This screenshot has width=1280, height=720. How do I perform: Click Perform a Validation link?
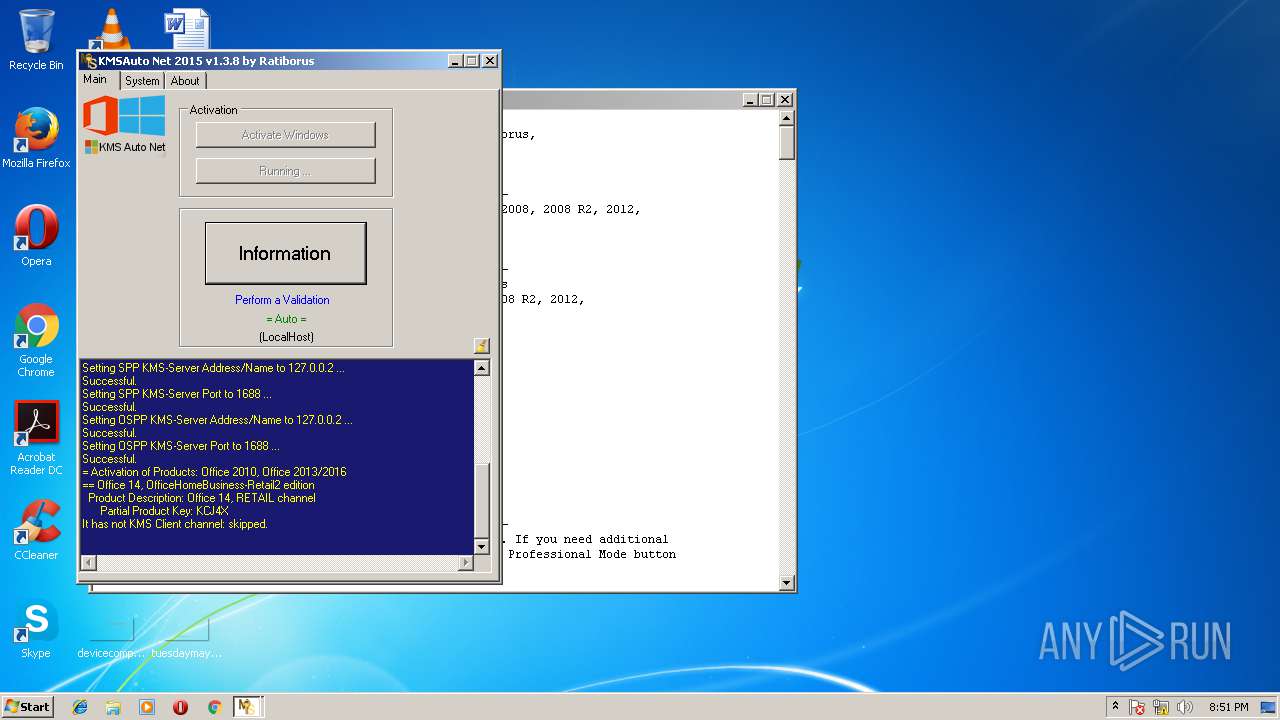(282, 300)
